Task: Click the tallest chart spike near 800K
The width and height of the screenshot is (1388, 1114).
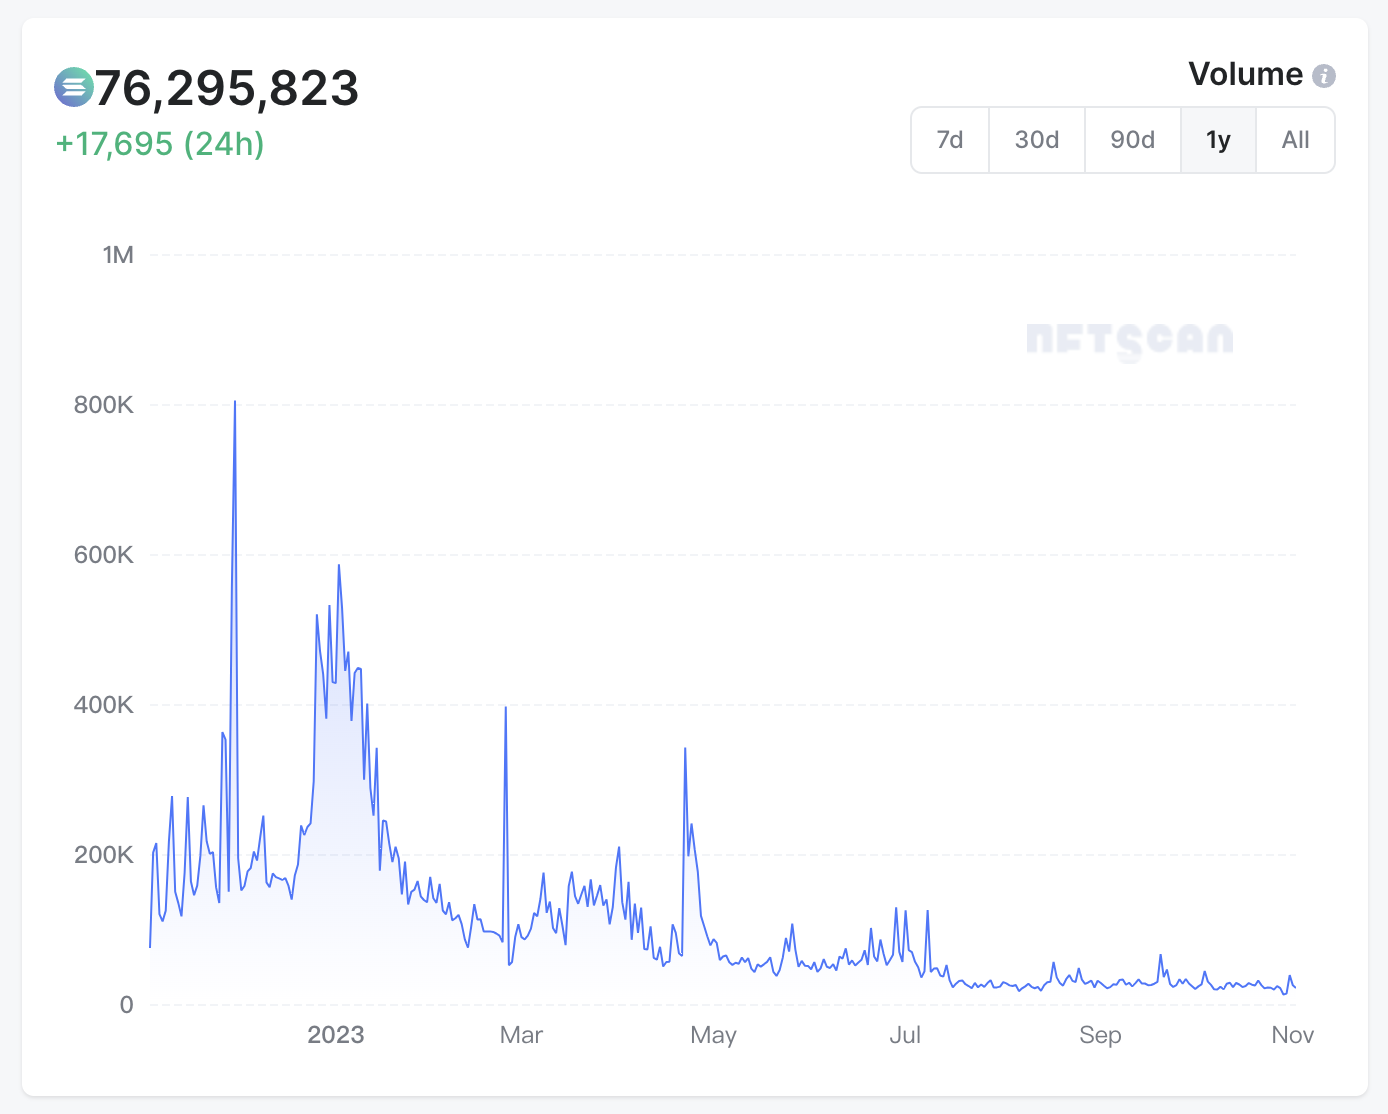Action: point(235,403)
